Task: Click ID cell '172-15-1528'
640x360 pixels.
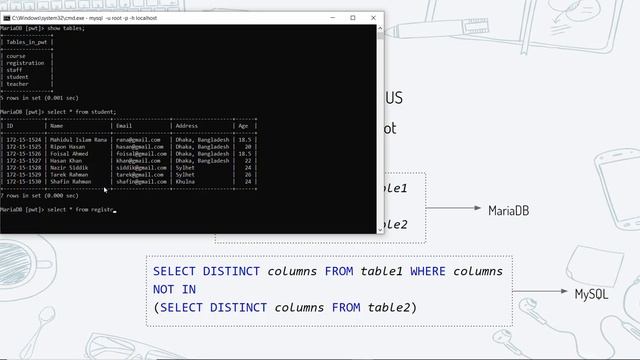Action: 24,167
